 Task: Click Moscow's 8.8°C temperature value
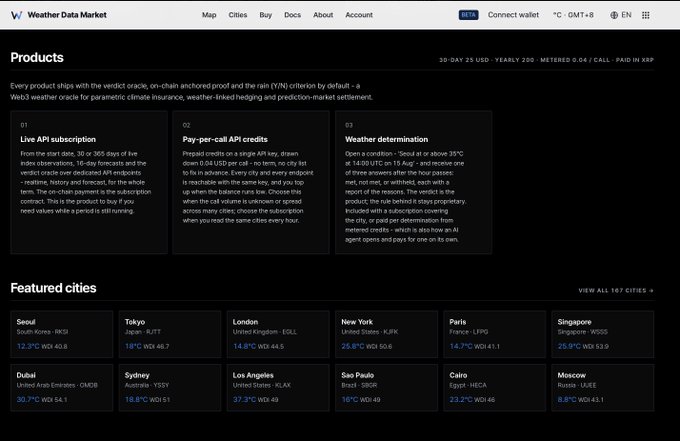point(567,399)
